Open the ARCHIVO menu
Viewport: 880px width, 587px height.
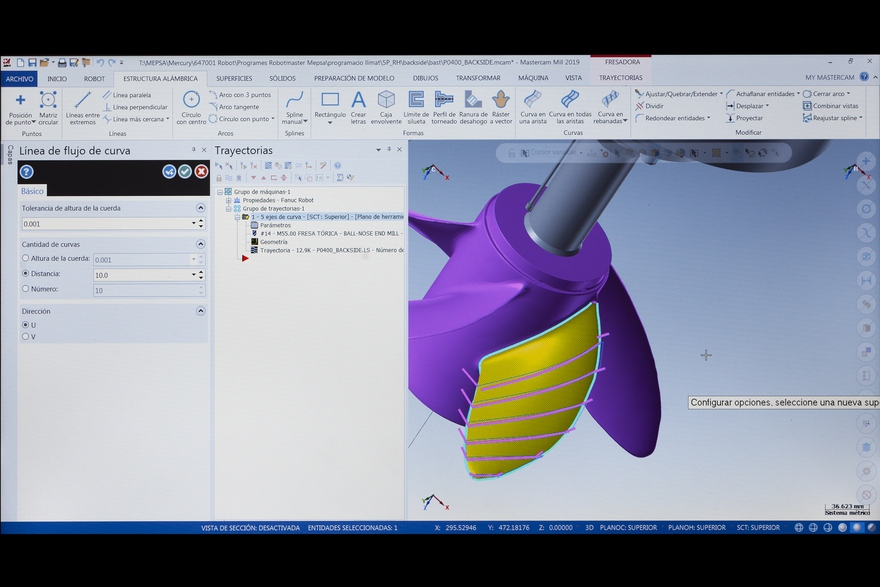coord(19,77)
